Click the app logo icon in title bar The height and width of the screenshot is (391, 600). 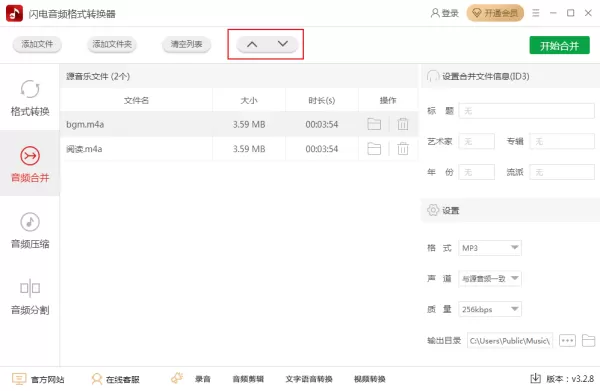coord(14,13)
